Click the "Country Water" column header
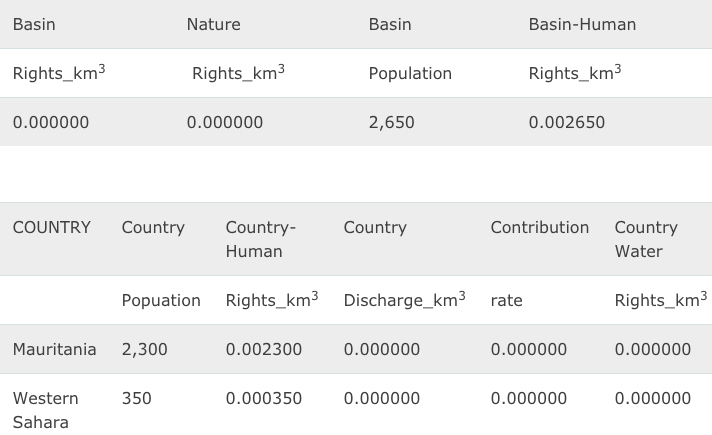The width and height of the screenshot is (712, 435). (645, 239)
